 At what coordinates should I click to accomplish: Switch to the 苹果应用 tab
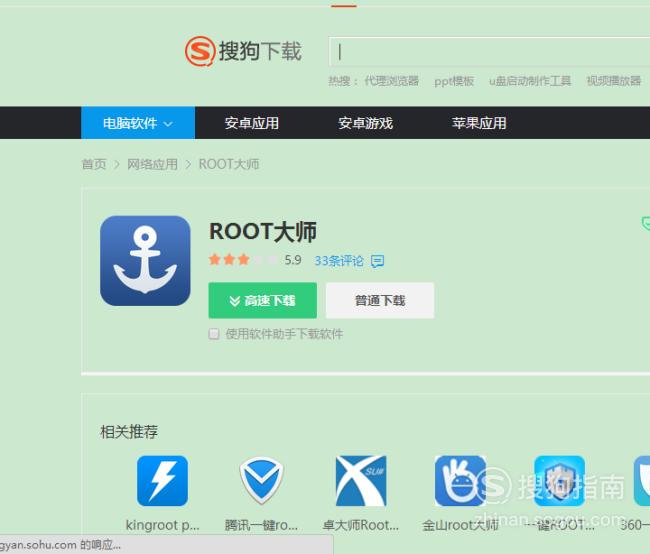point(479,123)
